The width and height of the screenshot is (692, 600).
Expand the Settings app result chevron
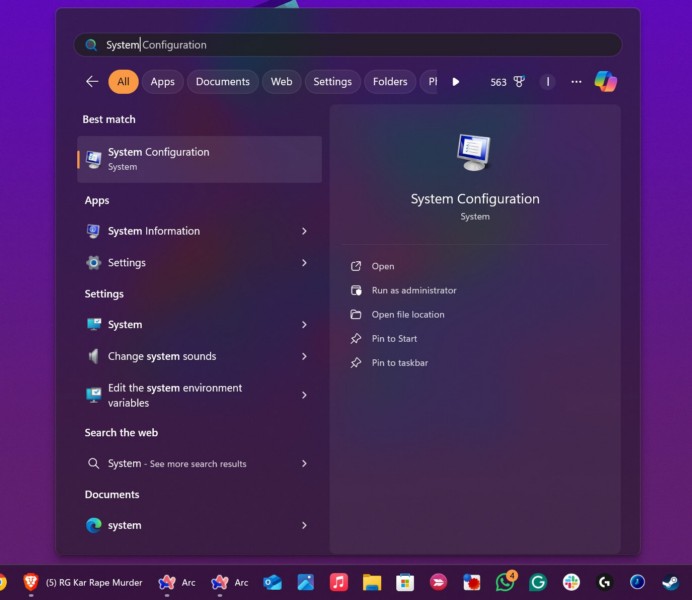coord(304,263)
